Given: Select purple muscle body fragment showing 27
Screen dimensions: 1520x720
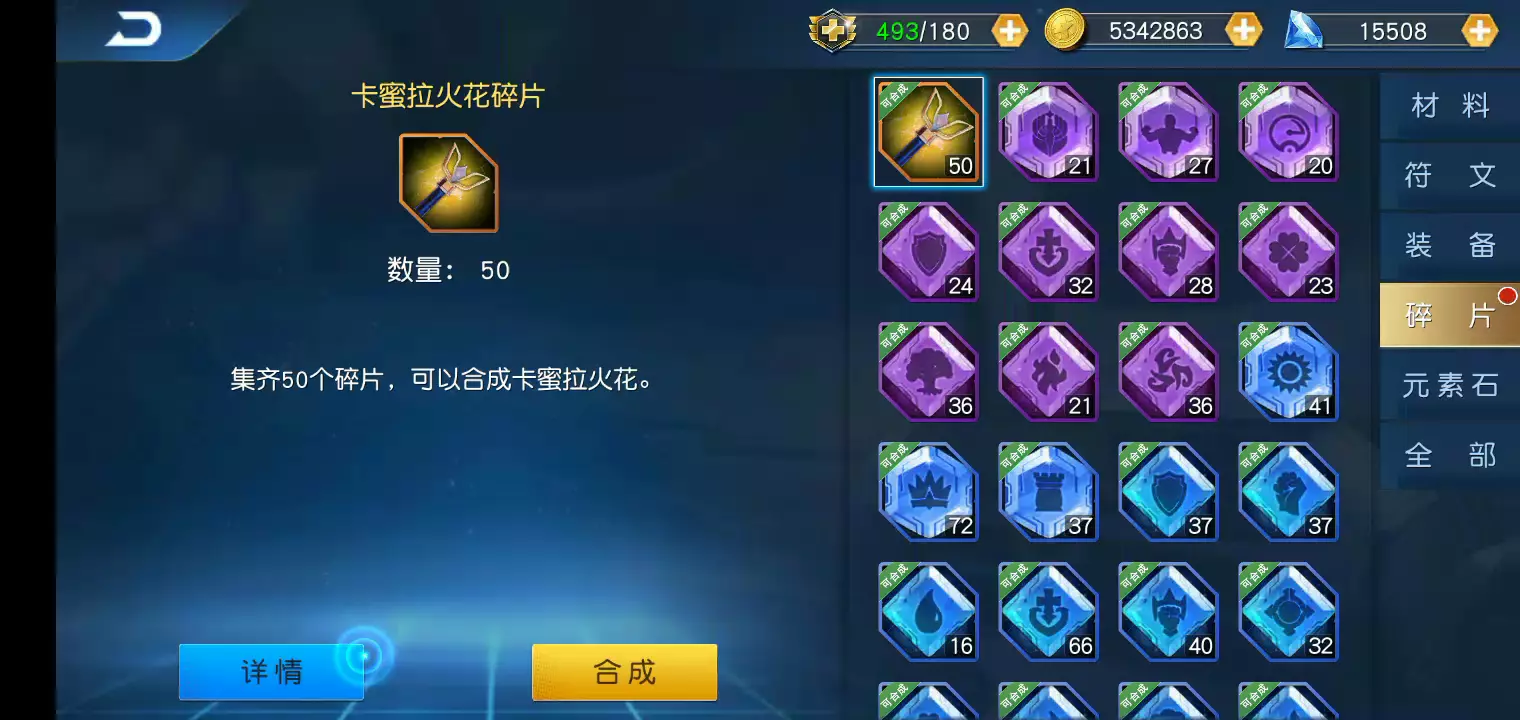Looking at the screenshot, I should coord(1168,132).
